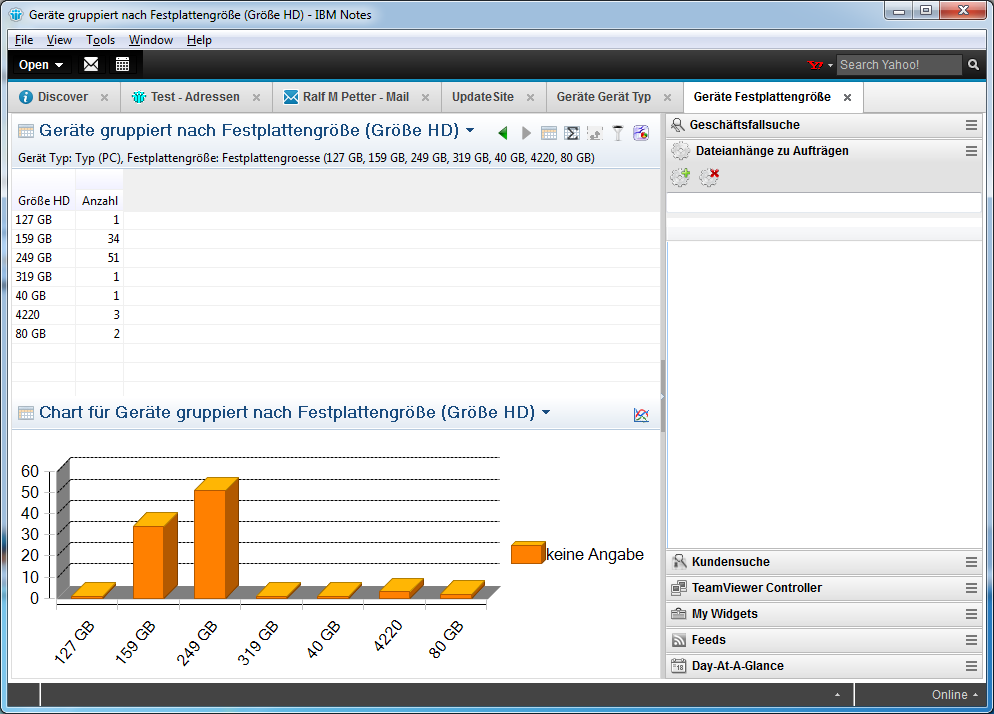The width and height of the screenshot is (994, 714).
Task: Open the Open dropdown button
Action: tap(41, 65)
